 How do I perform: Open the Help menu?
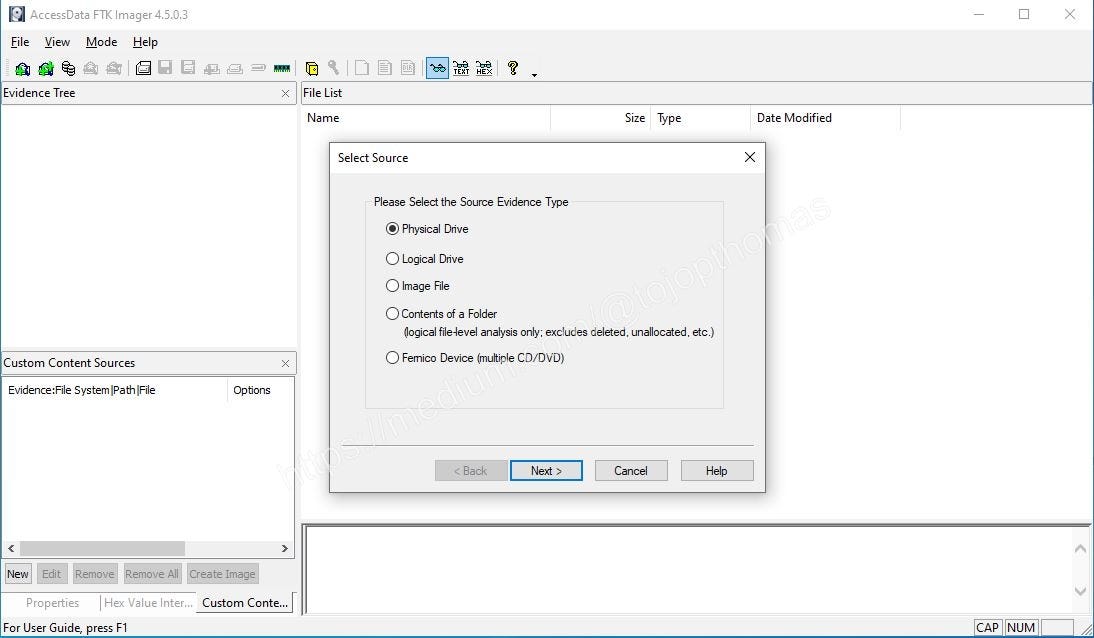[x=145, y=42]
